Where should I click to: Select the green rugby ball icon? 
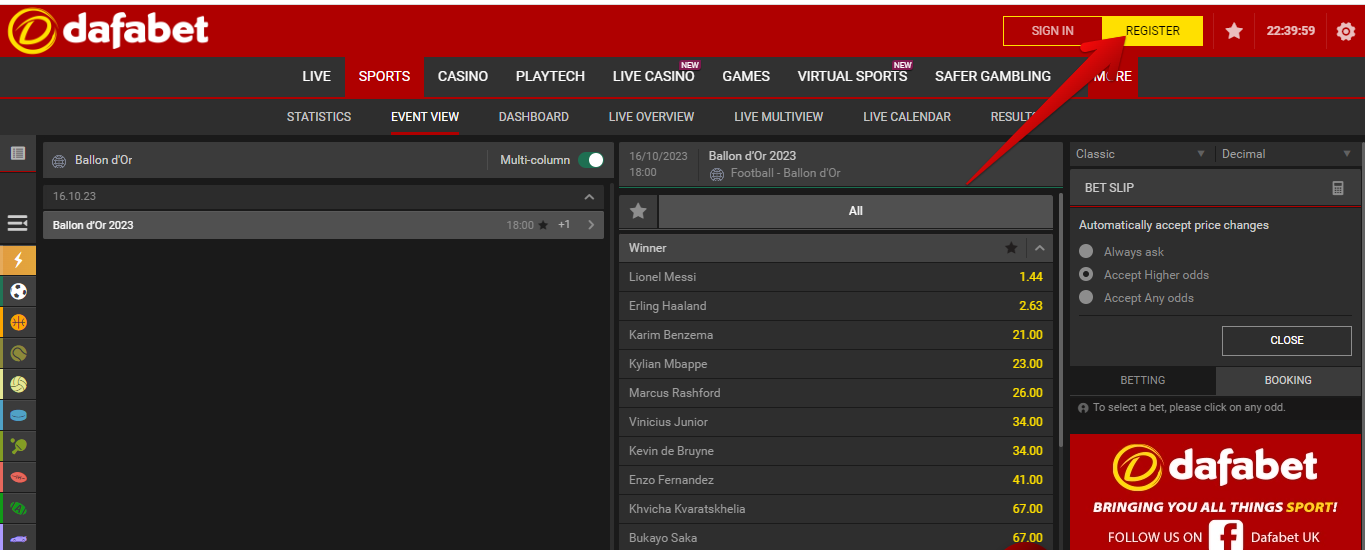(x=18, y=508)
